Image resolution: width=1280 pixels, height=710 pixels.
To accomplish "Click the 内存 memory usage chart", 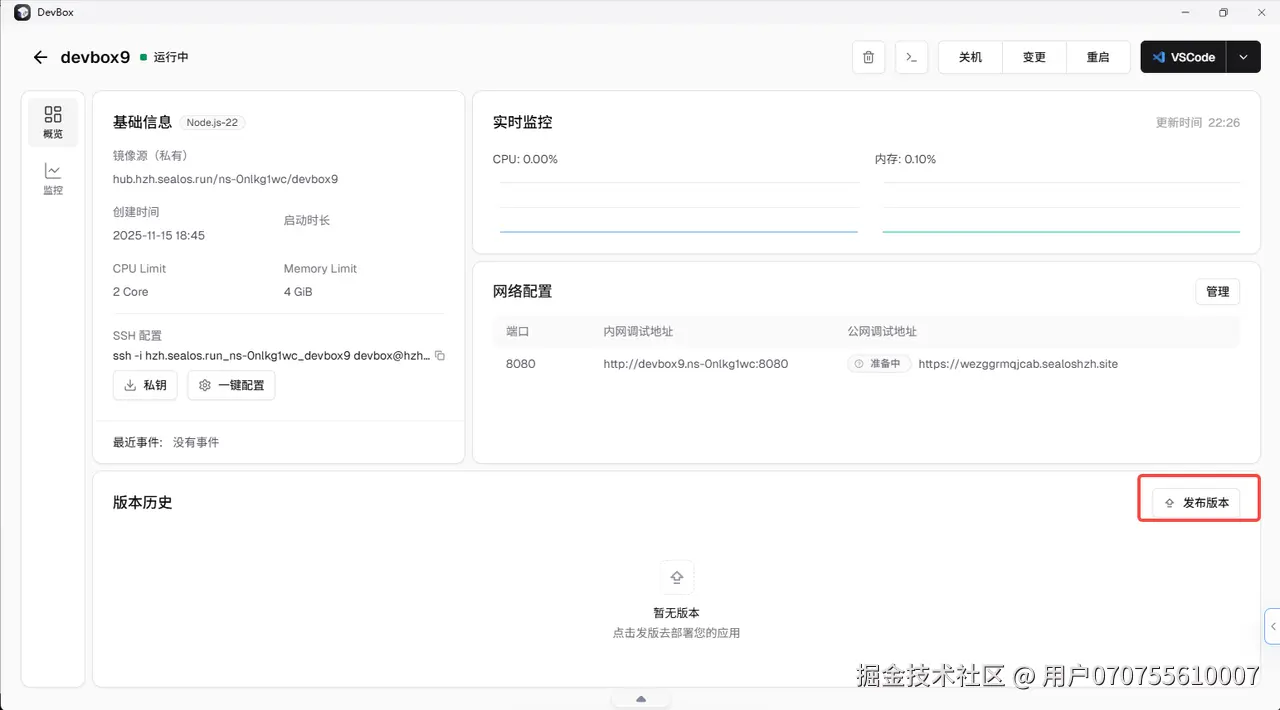I will 1061,207.
